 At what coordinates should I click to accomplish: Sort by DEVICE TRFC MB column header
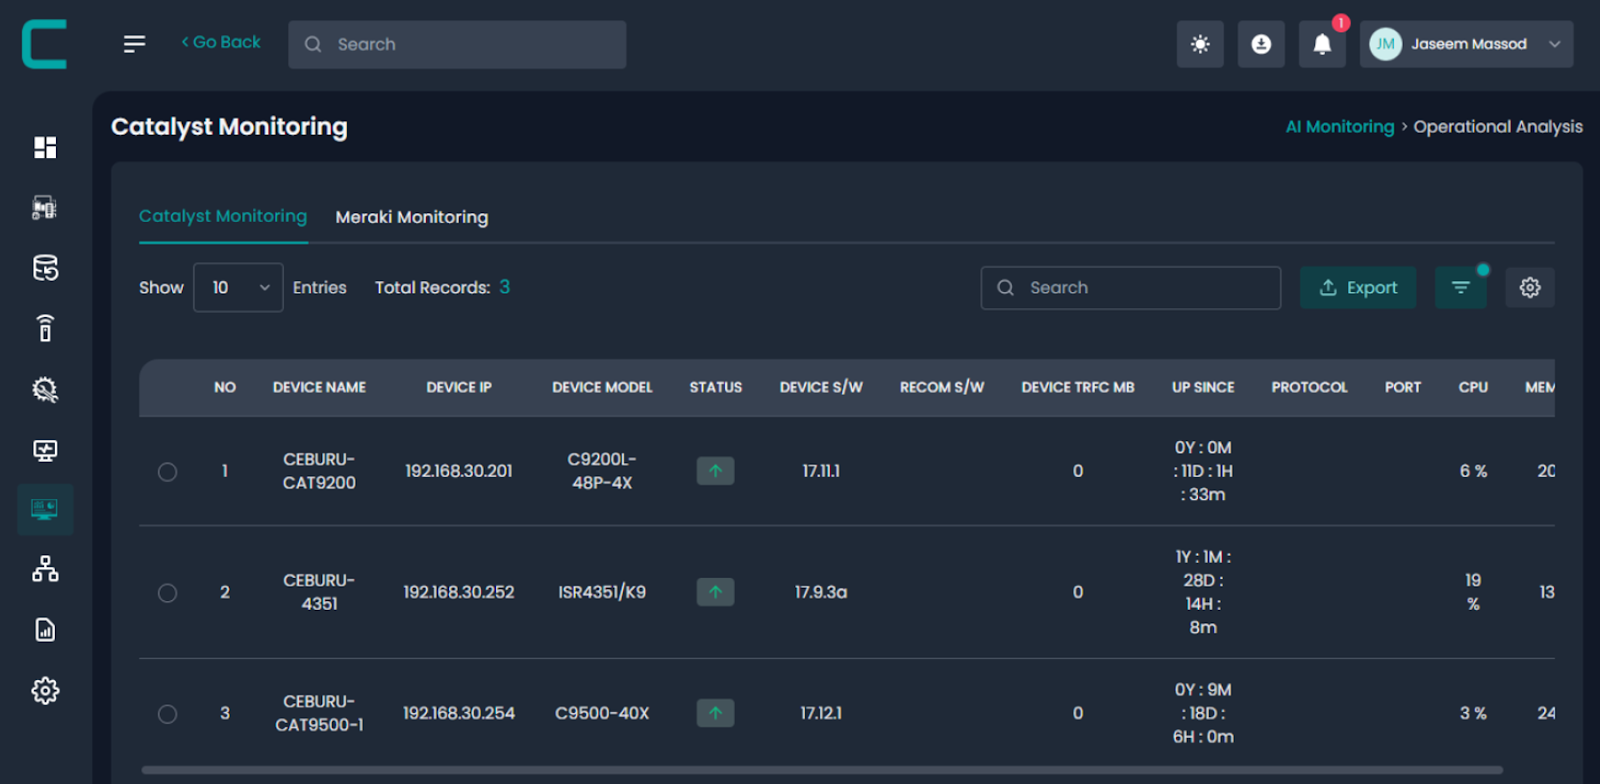pos(1078,387)
